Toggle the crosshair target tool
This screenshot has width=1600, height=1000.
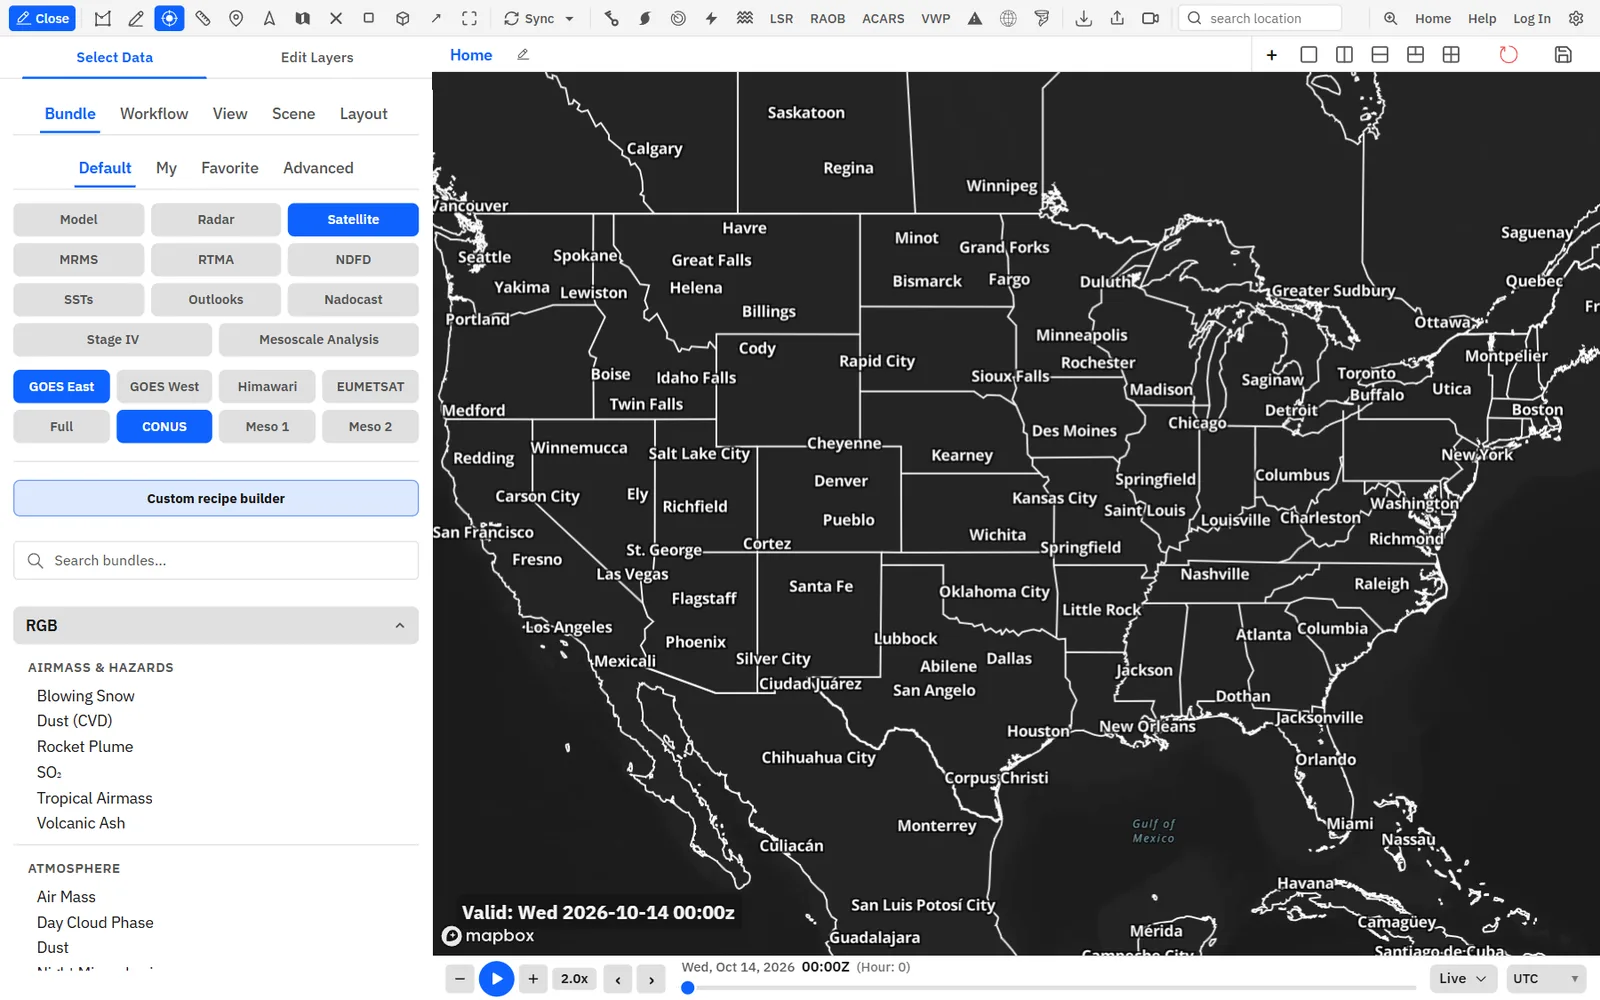coord(169,18)
